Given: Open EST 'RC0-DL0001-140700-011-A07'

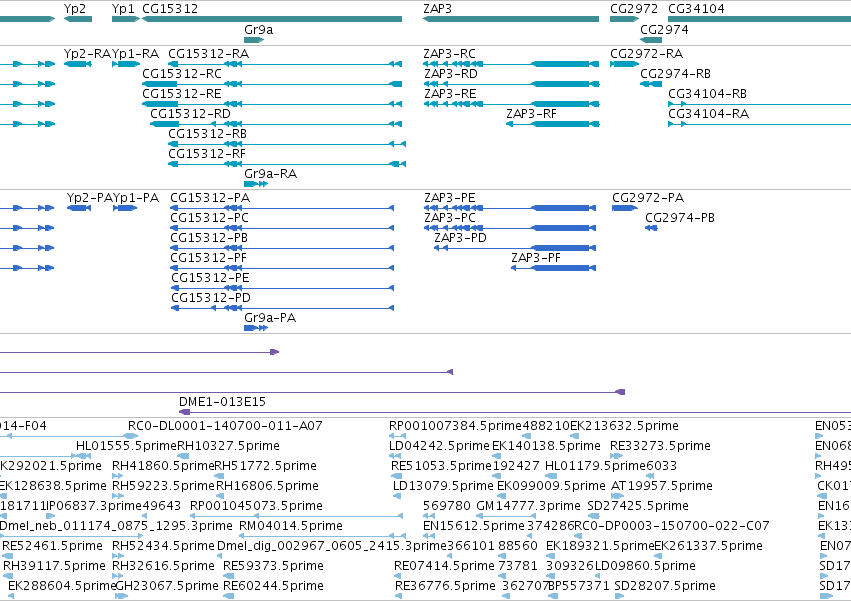Looking at the screenshot, I should tap(225, 426).
